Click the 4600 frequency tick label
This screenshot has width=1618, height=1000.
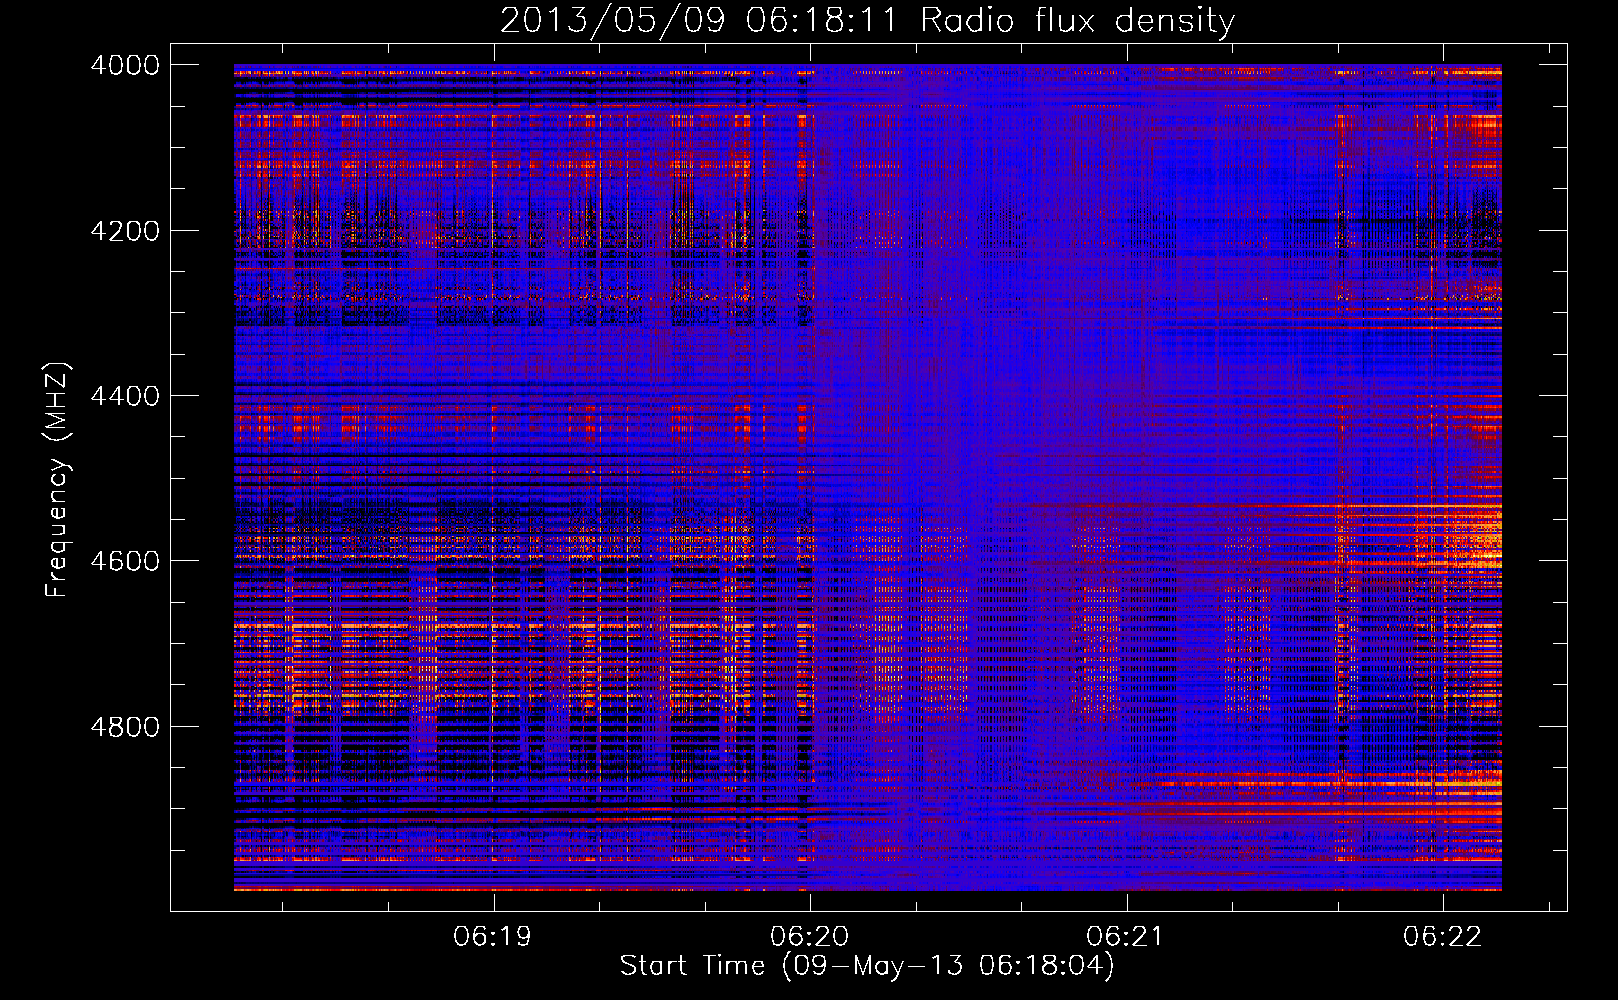125,561
